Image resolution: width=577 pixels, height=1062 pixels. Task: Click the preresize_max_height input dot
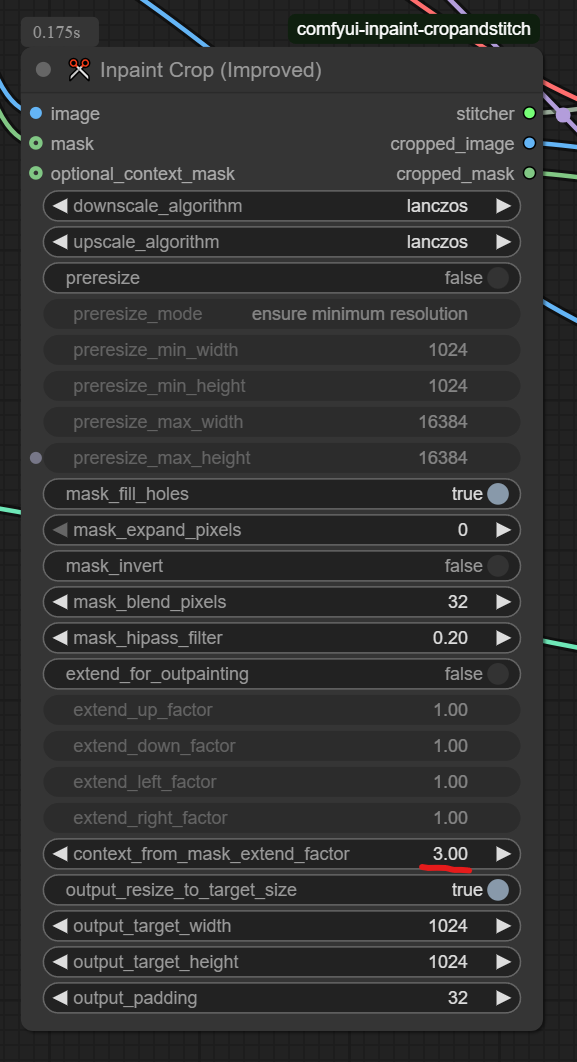point(36,458)
